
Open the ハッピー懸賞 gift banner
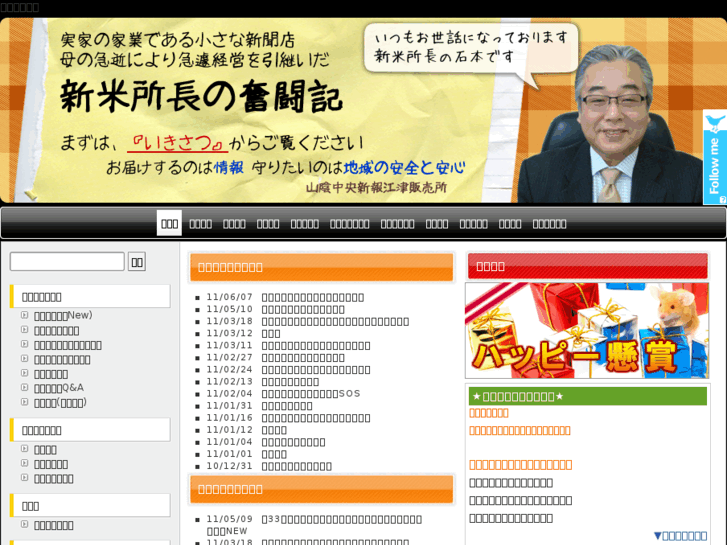click(587, 330)
